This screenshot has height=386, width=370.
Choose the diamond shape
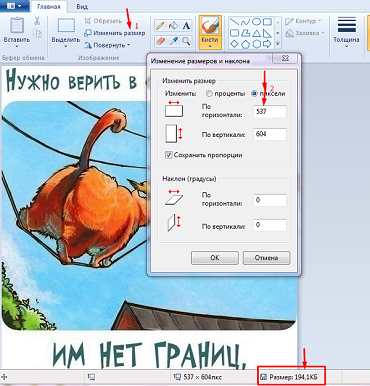pyautogui.click(x=235, y=44)
